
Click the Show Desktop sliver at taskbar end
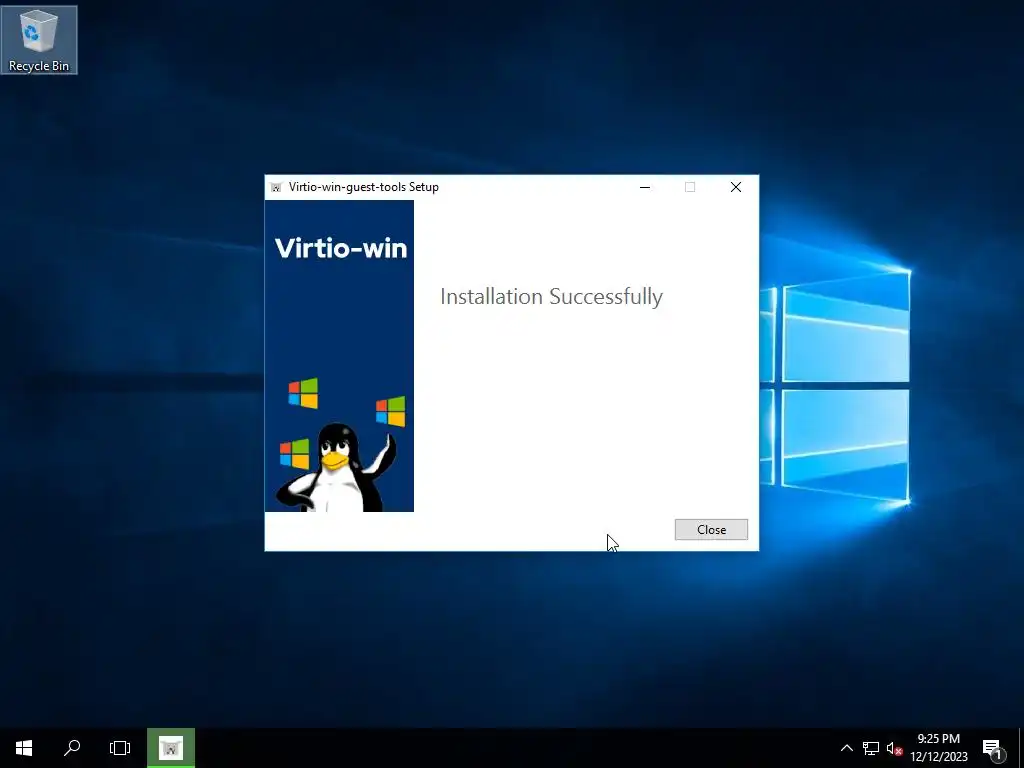tap(1021, 748)
